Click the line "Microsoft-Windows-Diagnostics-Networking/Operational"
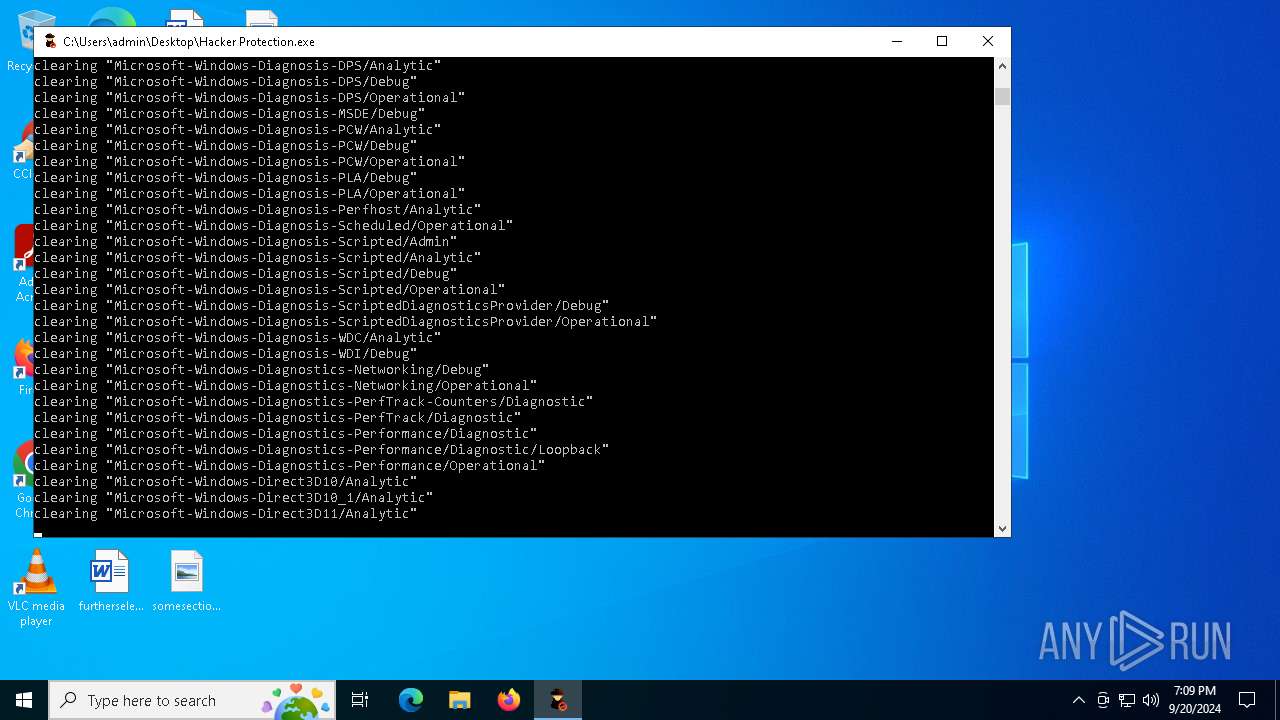 [286, 386]
